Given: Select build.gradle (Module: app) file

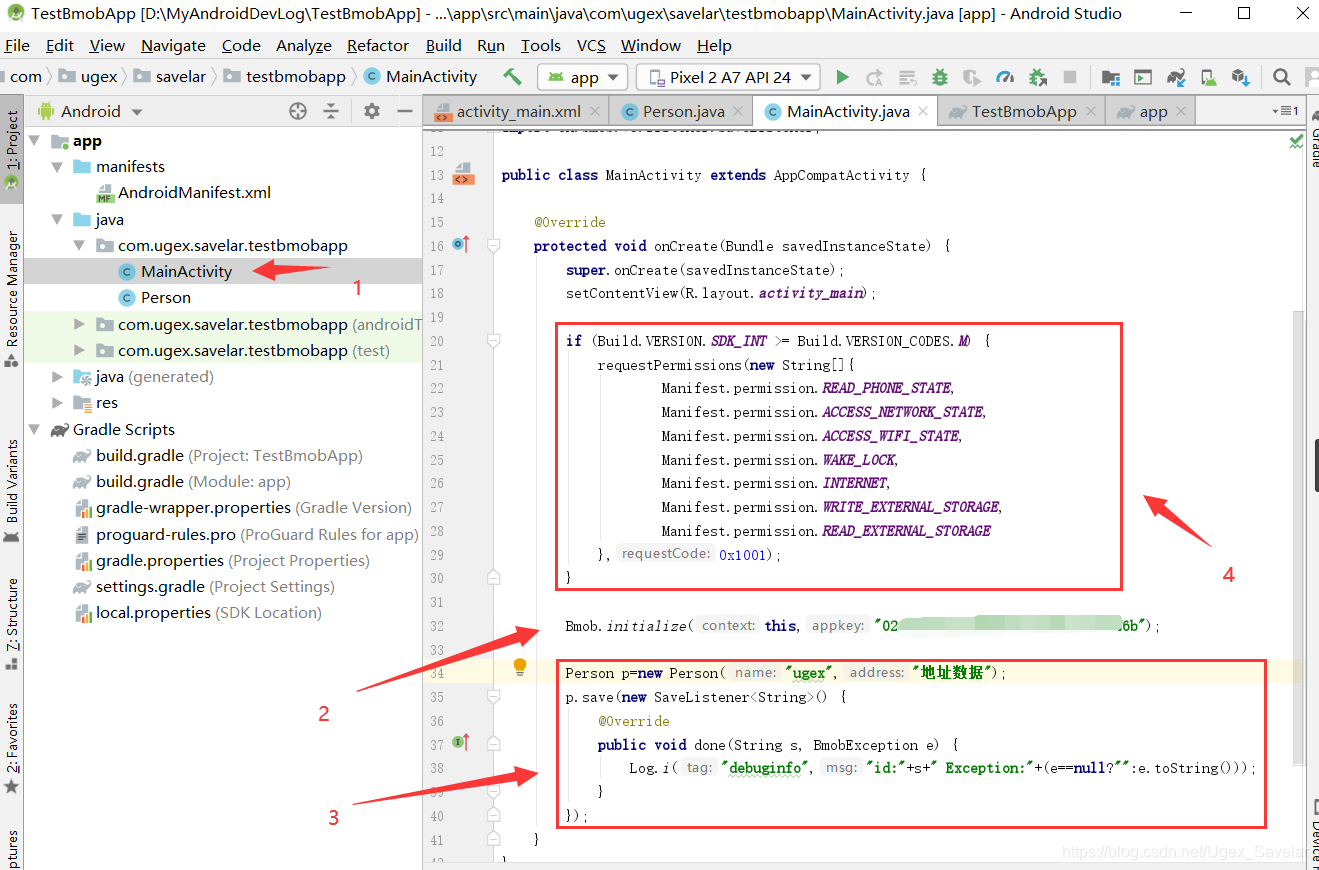Looking at the screenshot, I should 193,482.
